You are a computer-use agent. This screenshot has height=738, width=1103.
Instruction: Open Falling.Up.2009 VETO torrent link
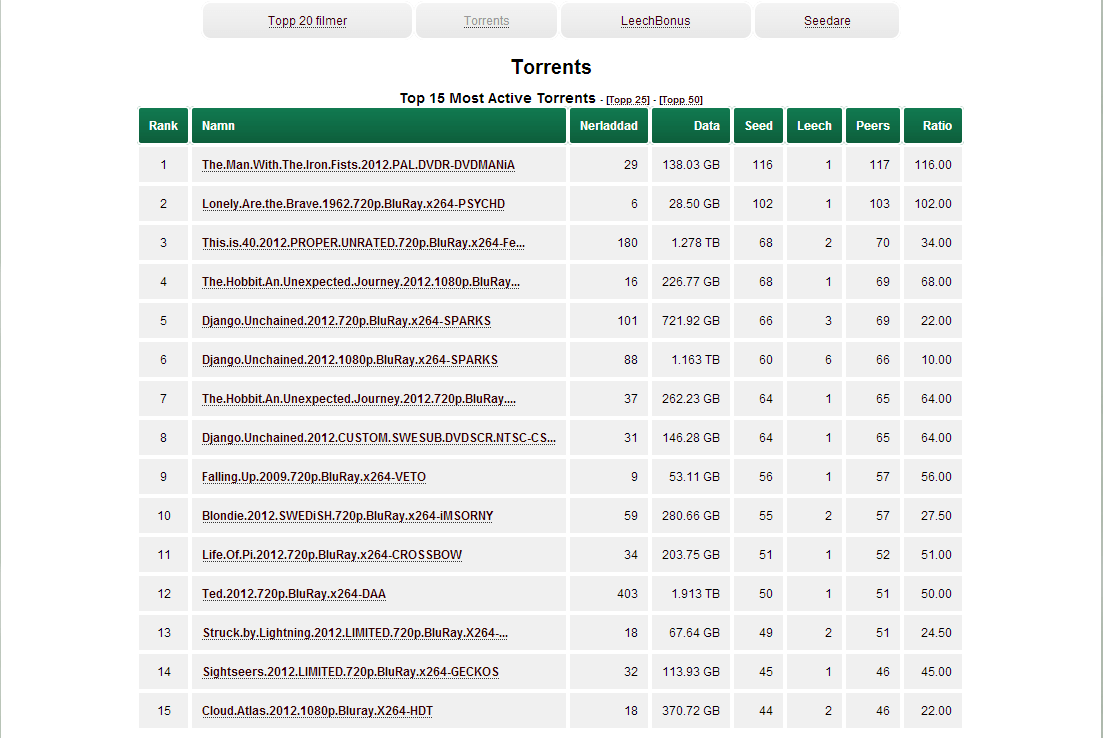(x=314, y=477)
